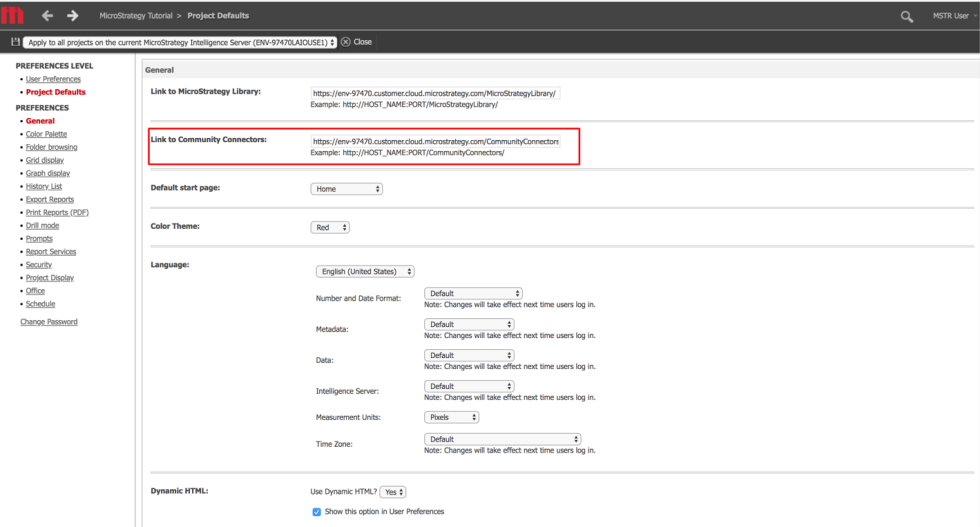The image size is (980, 527).
Task: Open the Default start page dropdown
Action: (x=346, y=189)
